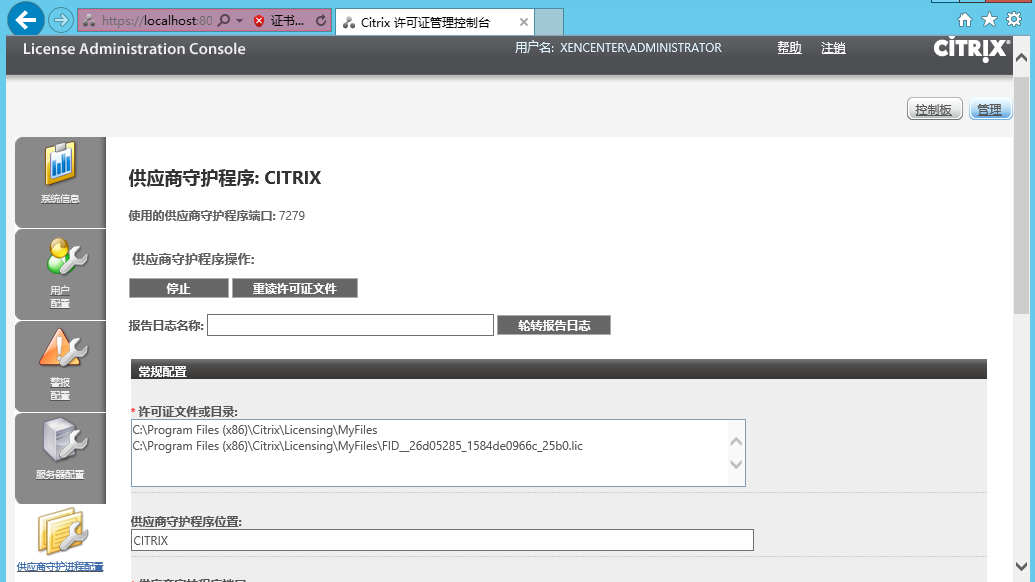This screenshot has height=582, width=1035.
Task: Click the page scrollbar down arrow
Action: click(x=1022, y=566)
